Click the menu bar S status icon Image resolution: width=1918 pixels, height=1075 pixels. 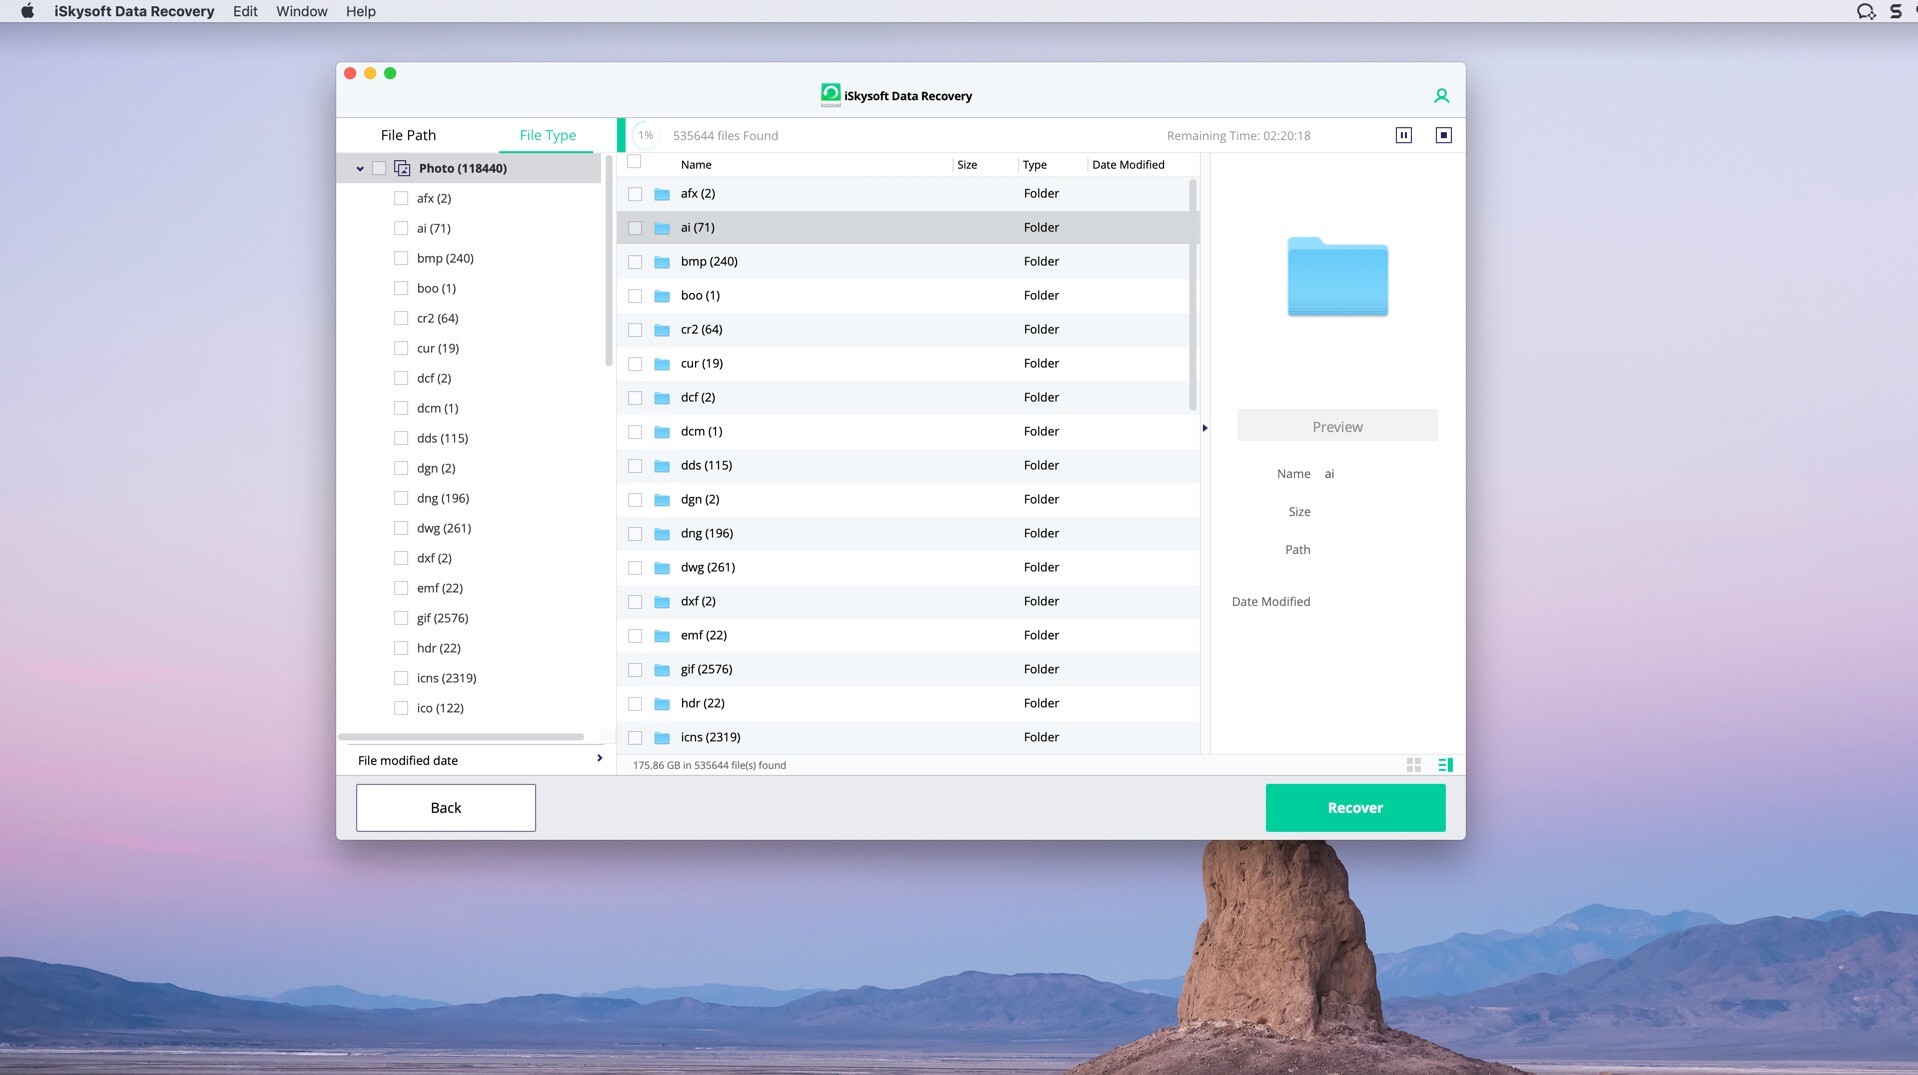click(1895, 11)
